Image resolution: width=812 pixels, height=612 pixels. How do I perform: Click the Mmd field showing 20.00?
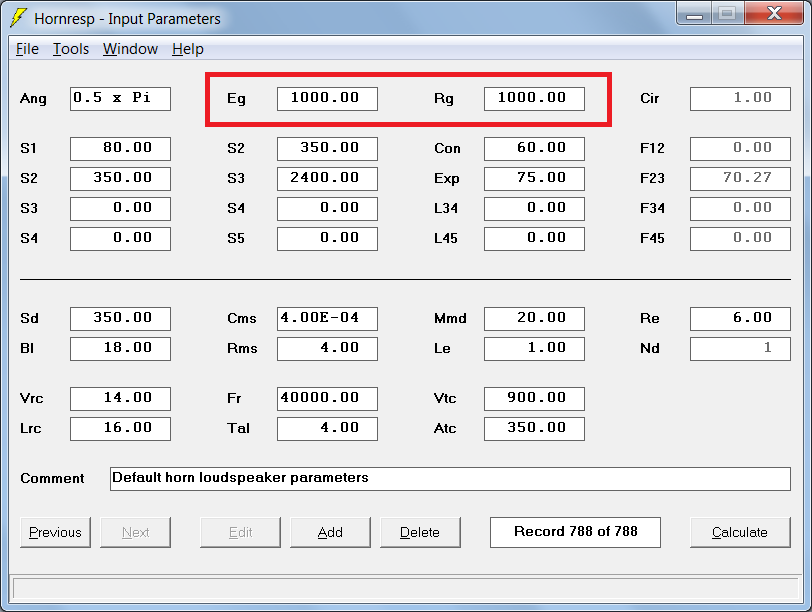(534, 319)
